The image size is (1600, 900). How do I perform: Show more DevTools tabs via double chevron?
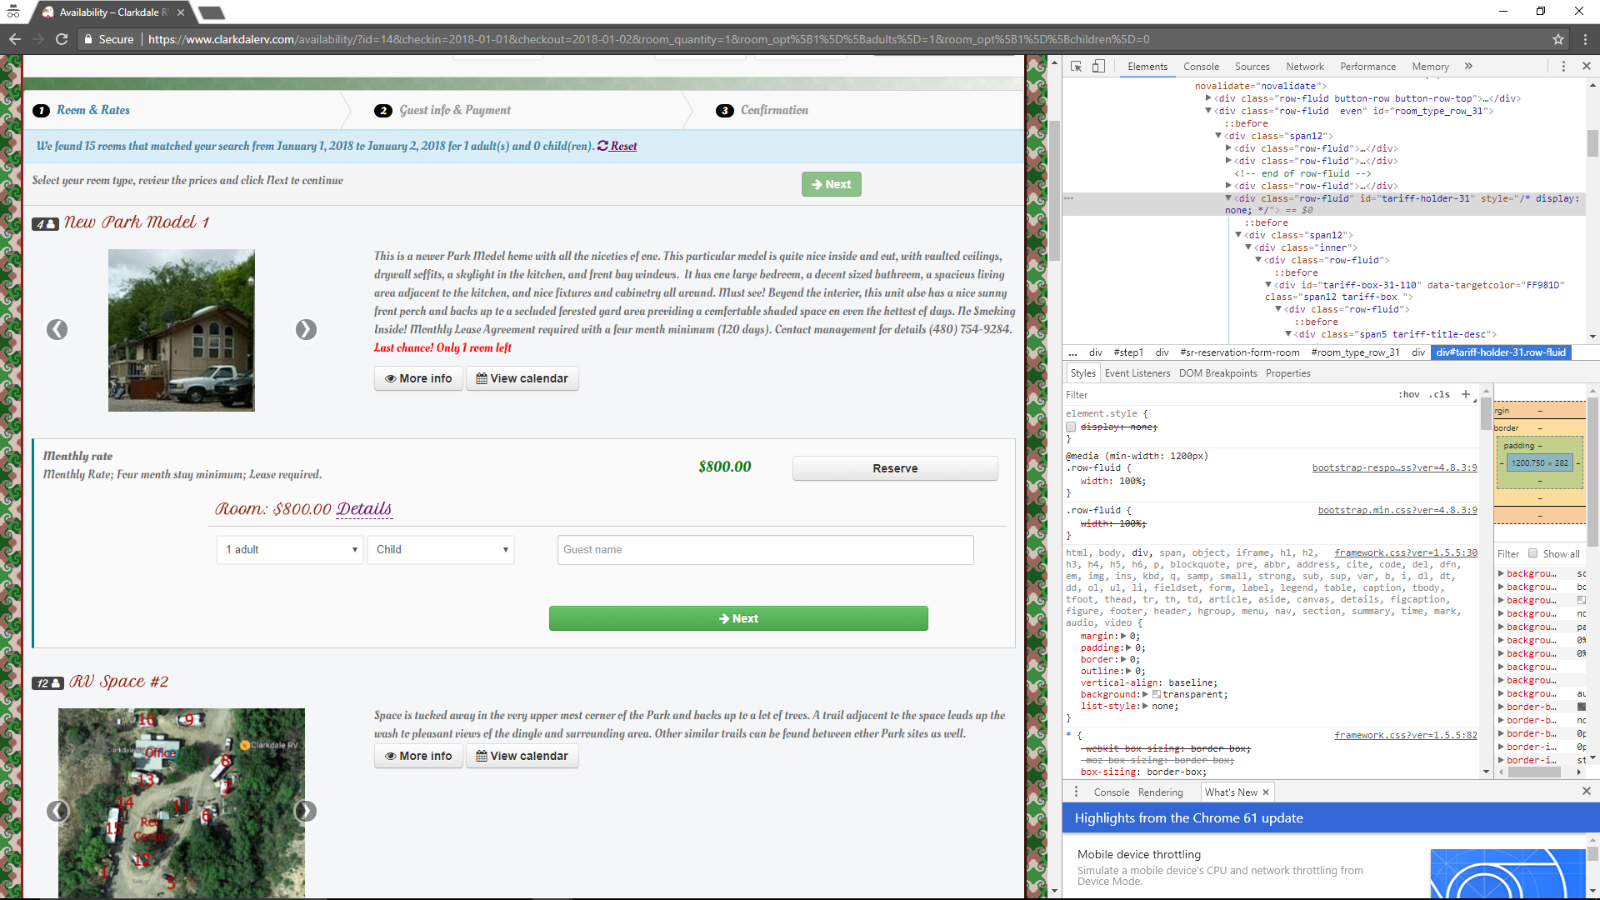tap(1468, 66)
